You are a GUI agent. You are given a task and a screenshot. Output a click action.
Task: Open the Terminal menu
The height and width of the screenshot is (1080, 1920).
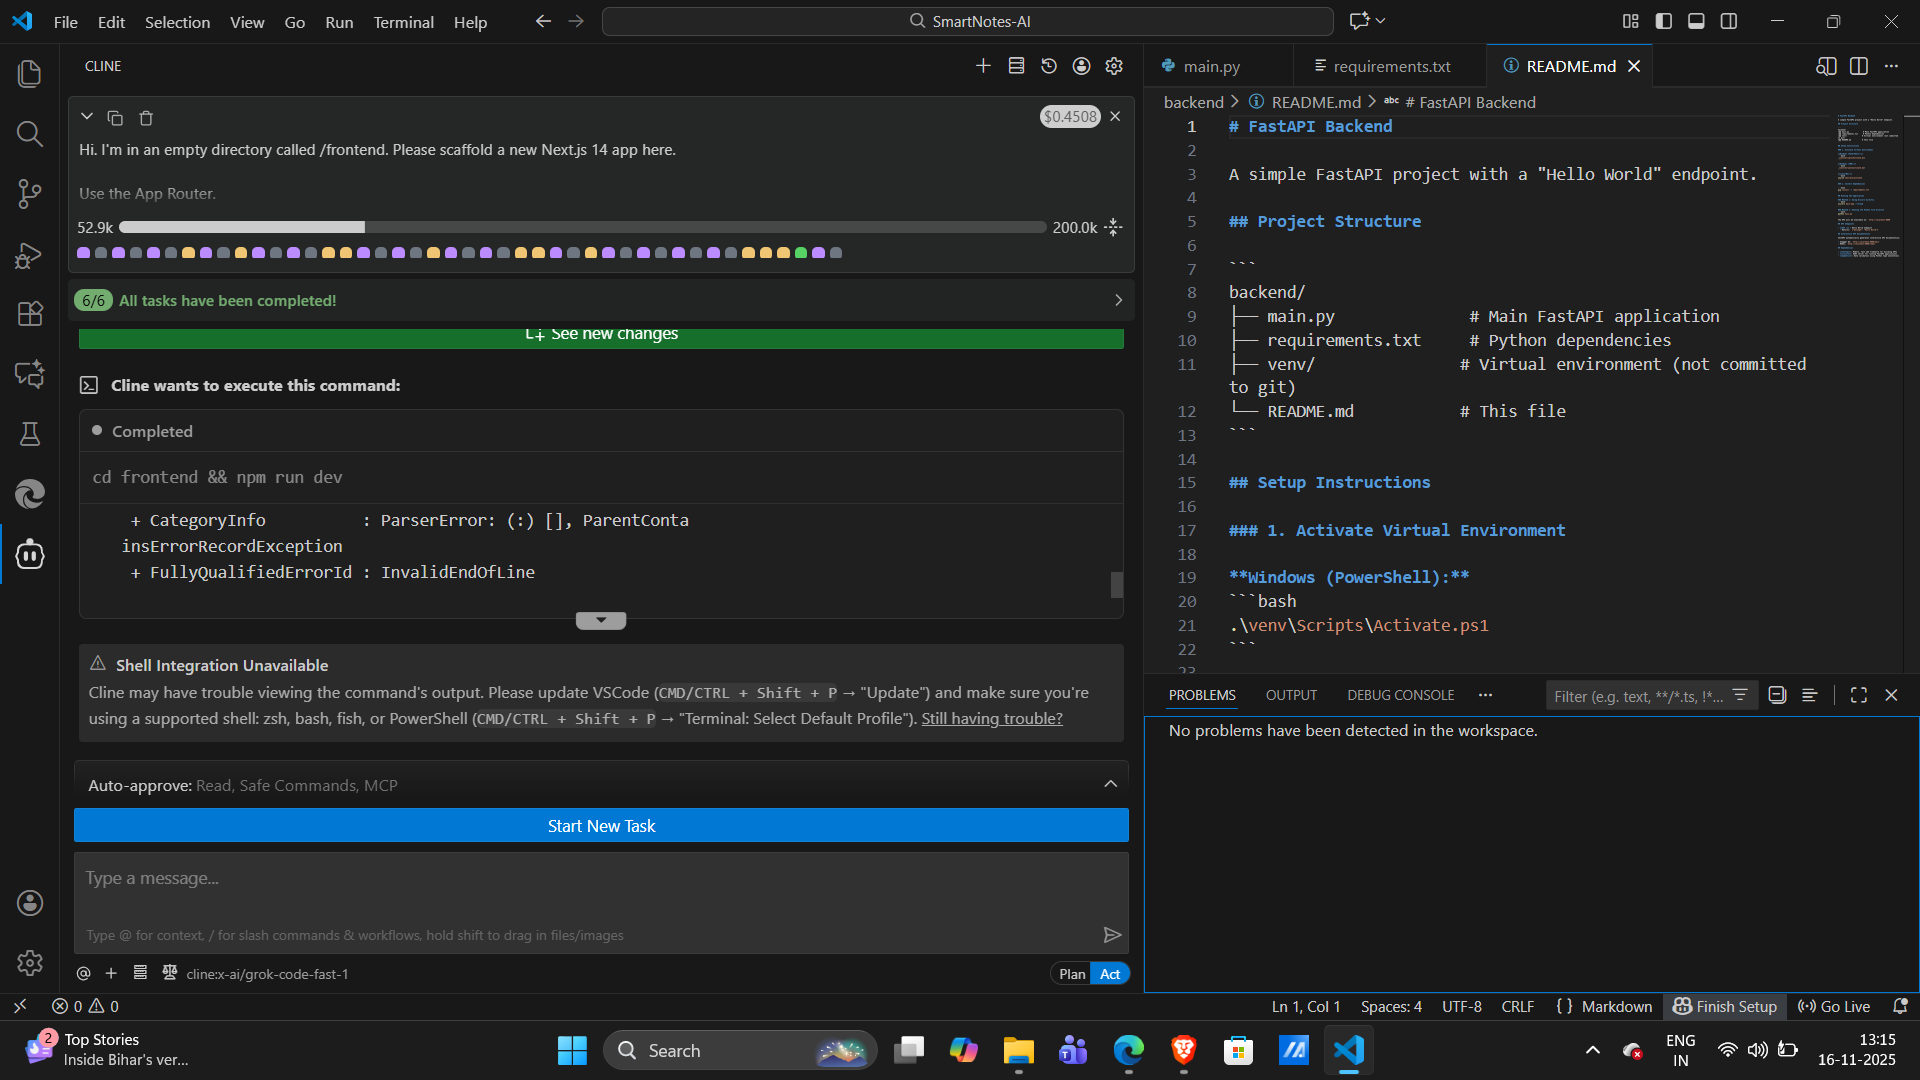(x=403, y=22)
